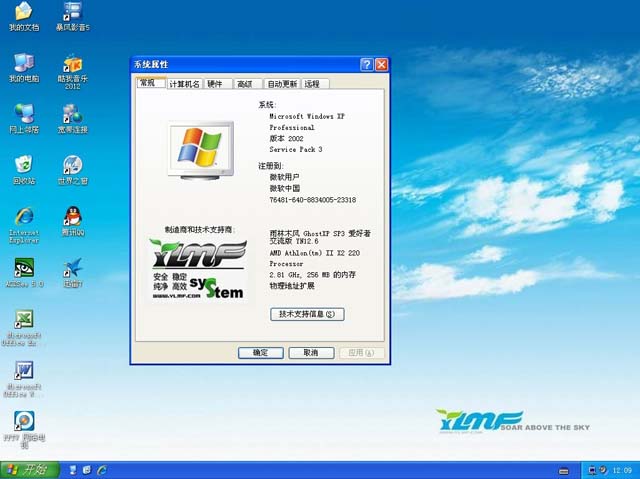Image resolution: width=640 pixels, height=479 pixels.
Task: Open the 我的文档 desktop icon
Action: pos(24,13)
